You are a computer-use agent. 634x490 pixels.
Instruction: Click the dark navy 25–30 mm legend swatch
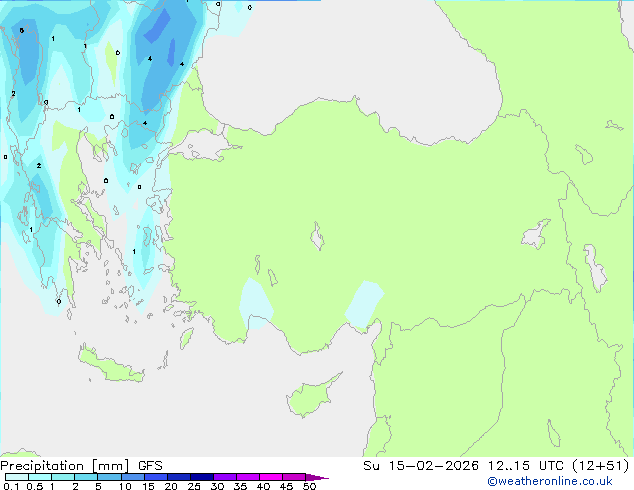(x=201, y=477)
